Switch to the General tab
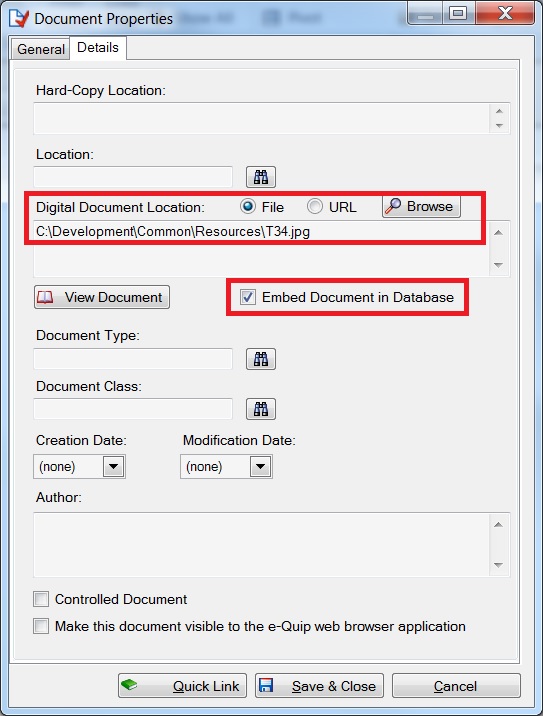 tap(41, 49)
